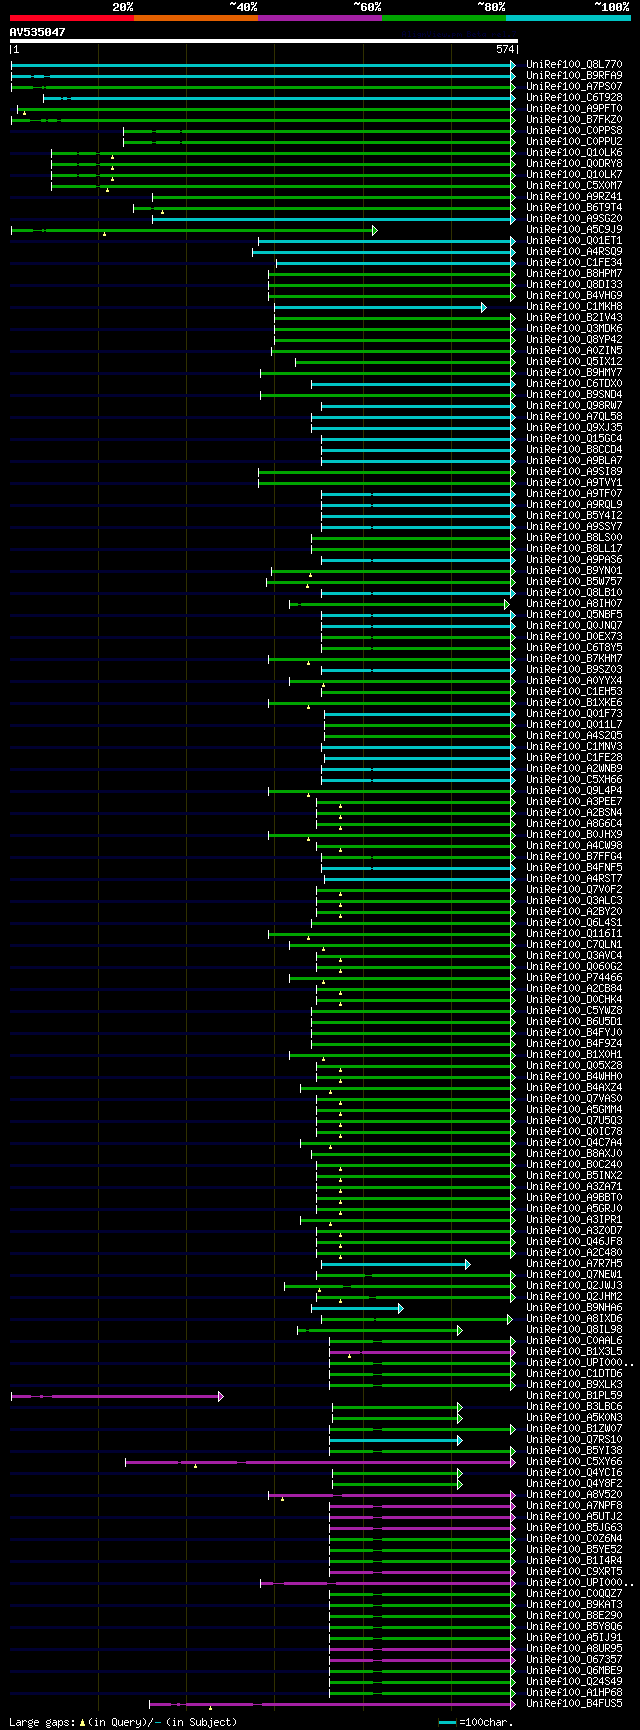
Task: Select the UniRef100_Q4C7A4 label
Action: 574,1143
